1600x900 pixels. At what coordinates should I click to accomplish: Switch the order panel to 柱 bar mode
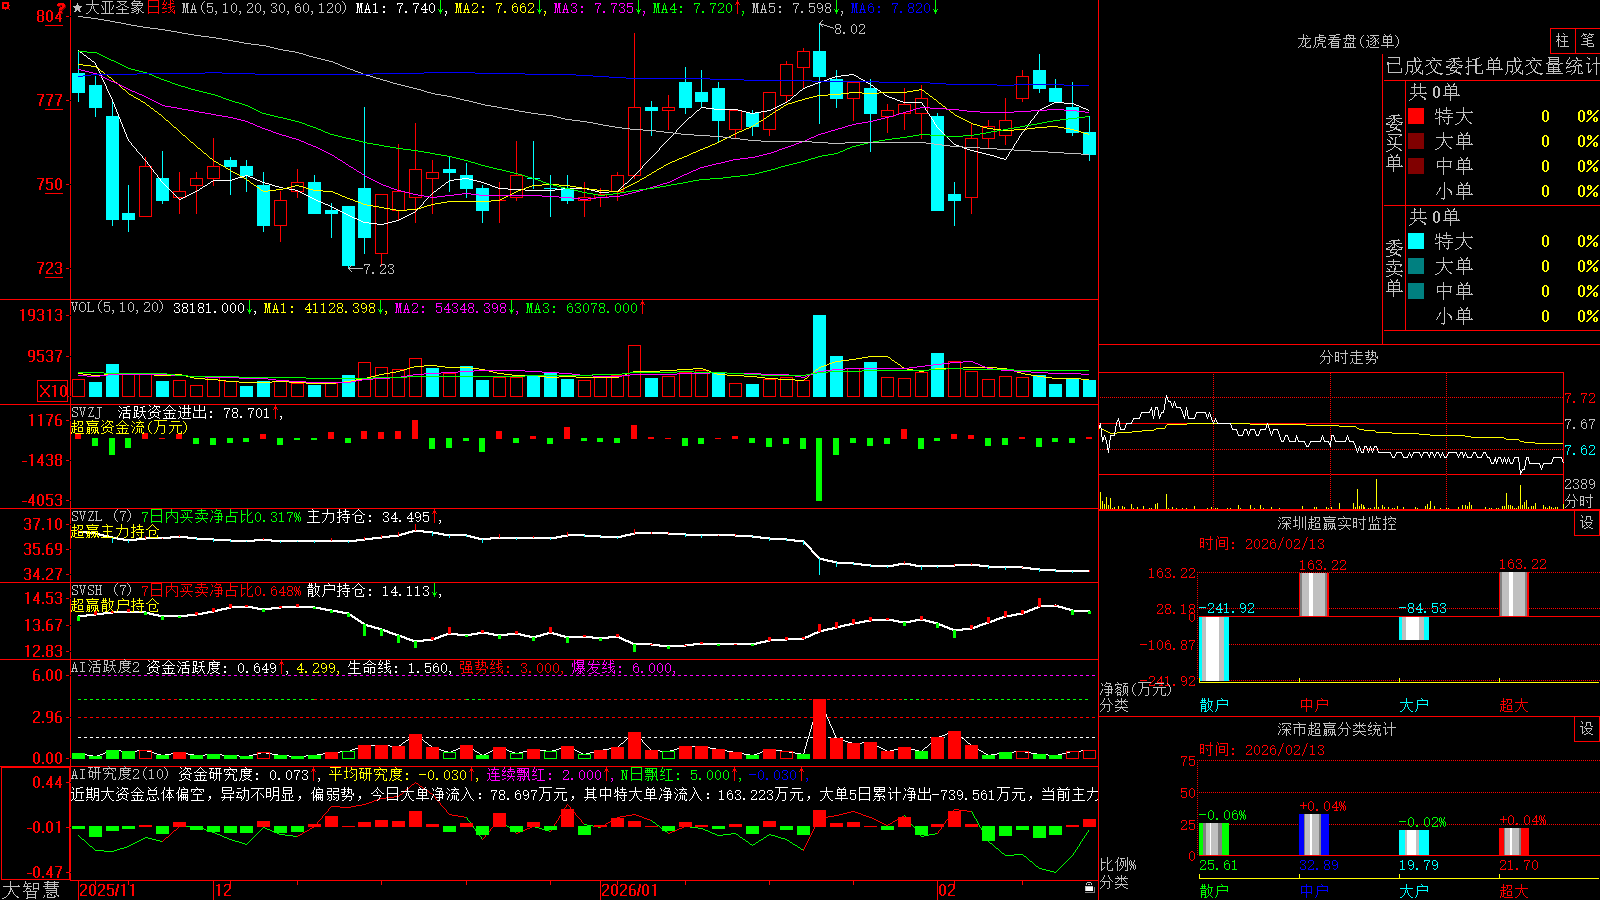point(1562,41)
